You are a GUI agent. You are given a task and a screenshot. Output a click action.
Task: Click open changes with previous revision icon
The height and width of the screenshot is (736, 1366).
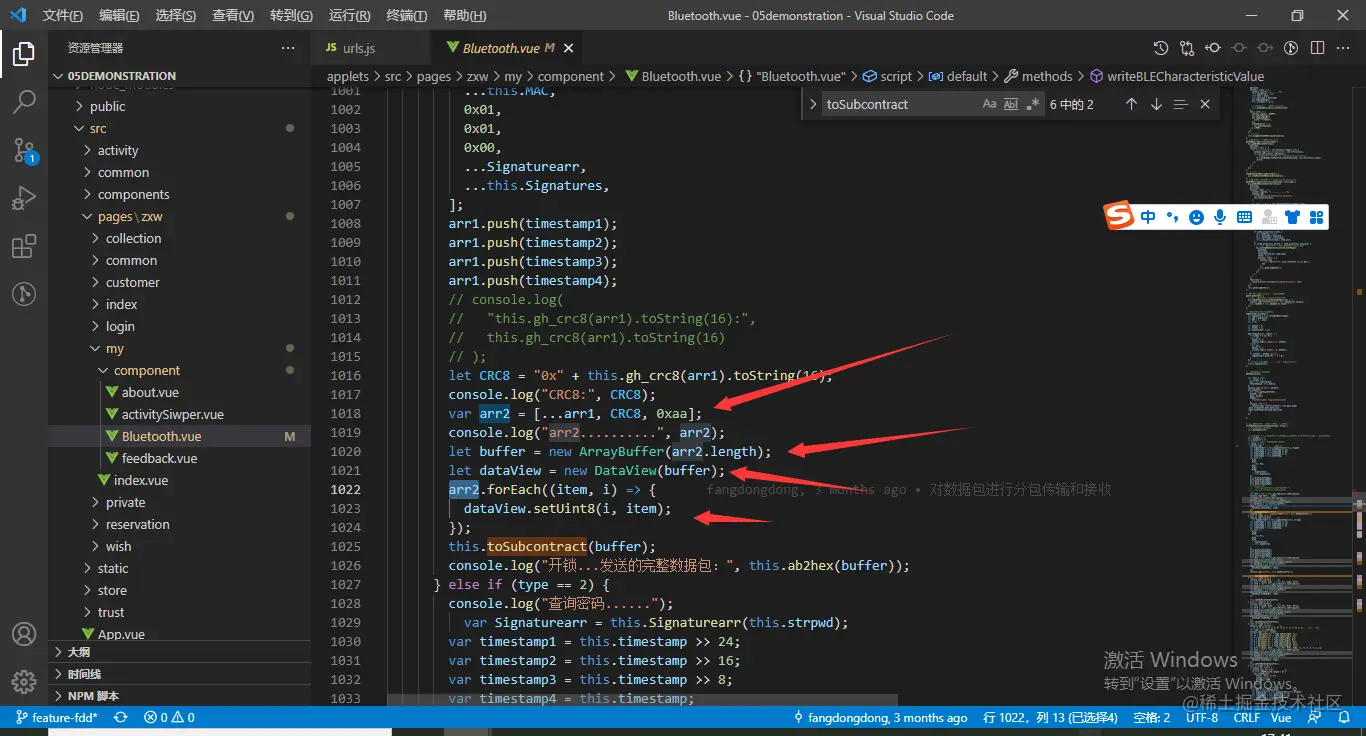tap(1213, 47)
